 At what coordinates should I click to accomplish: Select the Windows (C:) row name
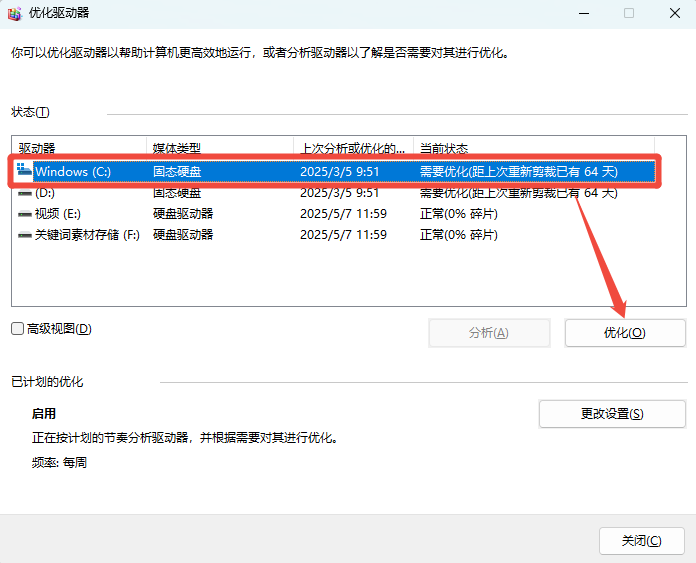[x=73, y=171]
